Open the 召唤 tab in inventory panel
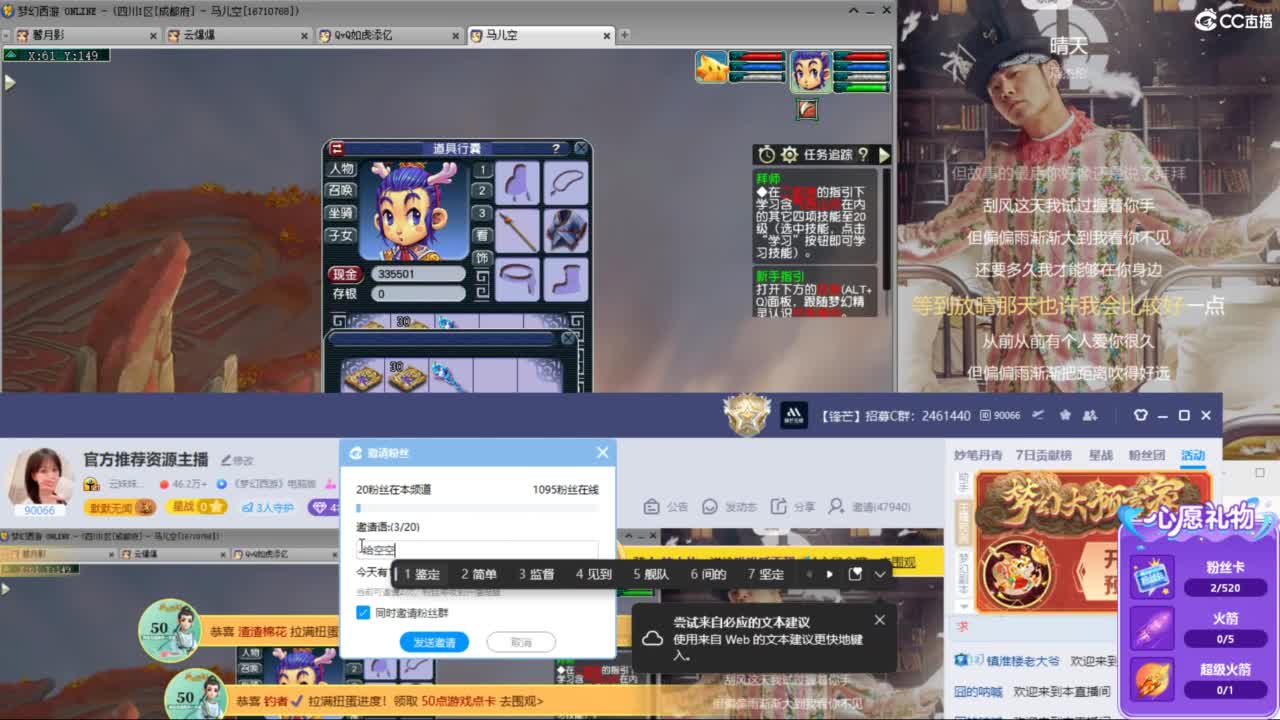Image resolution: width=1280 pixels, height=720 pixels. pyautogui.click(x=341, y=190)
